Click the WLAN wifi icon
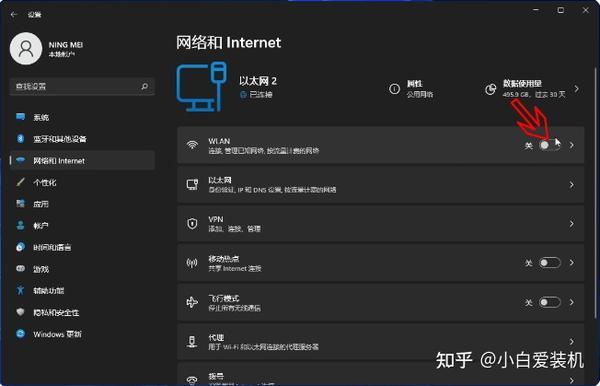This screenshot has width=600, height=386. pyautogui.click(x=192, y=145)
